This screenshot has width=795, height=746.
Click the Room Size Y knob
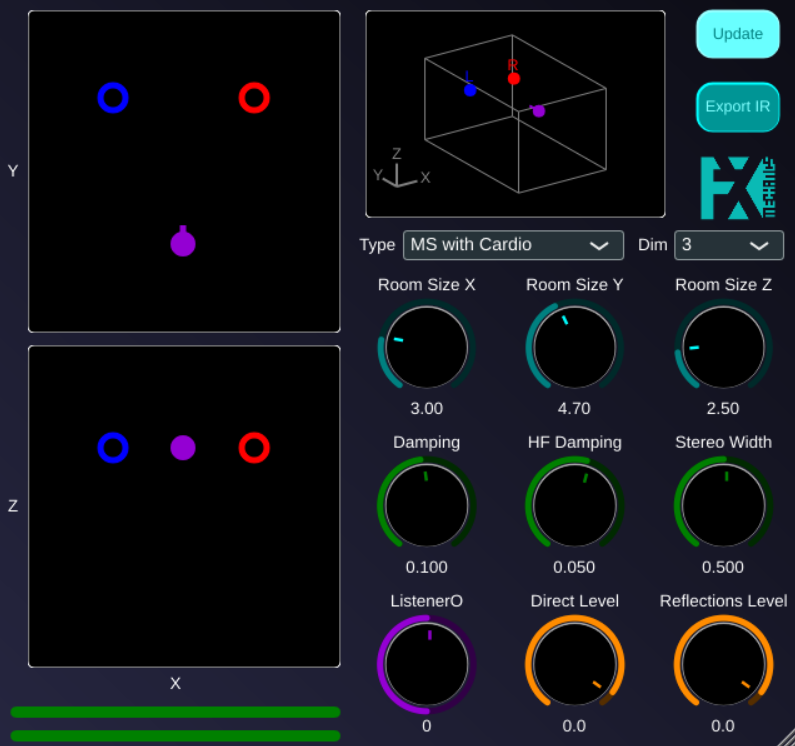574,348
